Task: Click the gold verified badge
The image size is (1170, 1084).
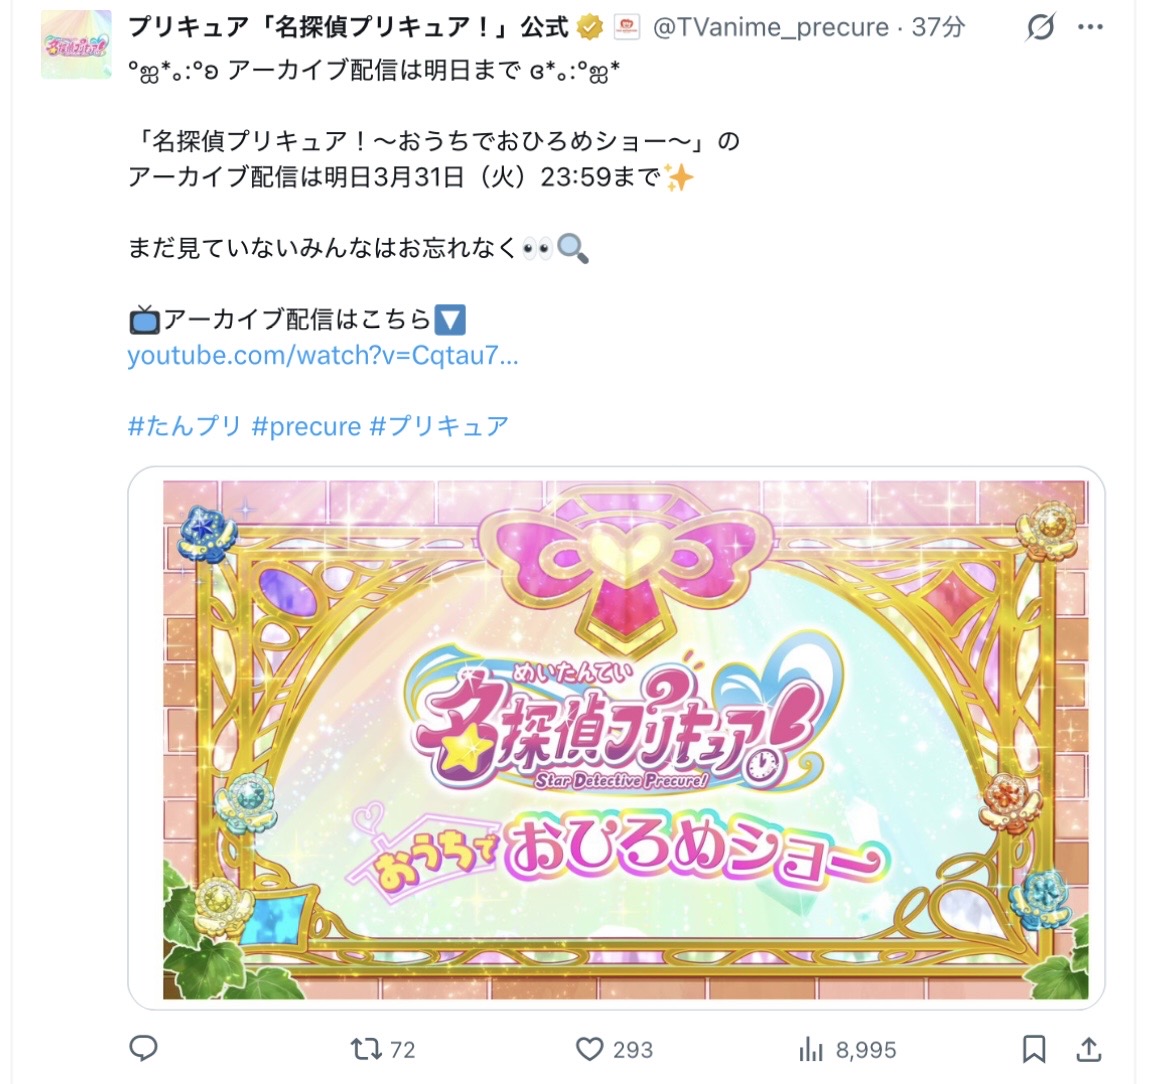Action: (589, 28)
